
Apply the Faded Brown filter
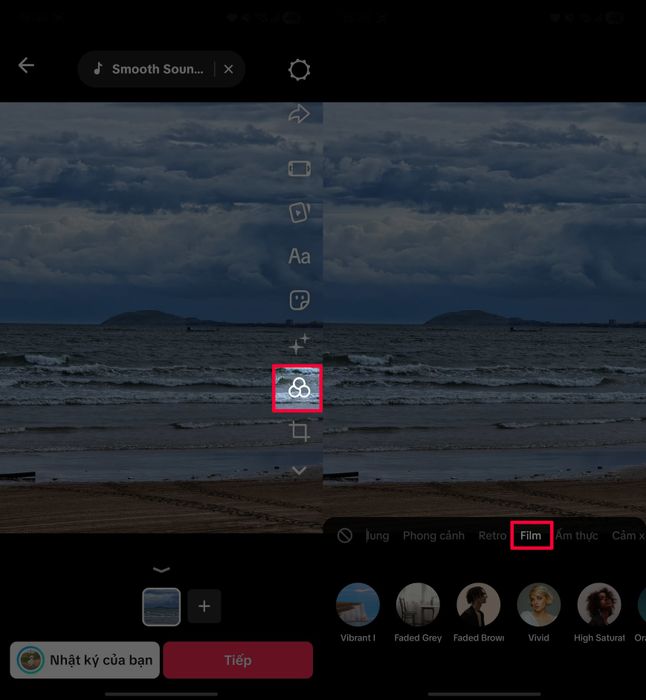pyautogui.click(x=479, y=612)
